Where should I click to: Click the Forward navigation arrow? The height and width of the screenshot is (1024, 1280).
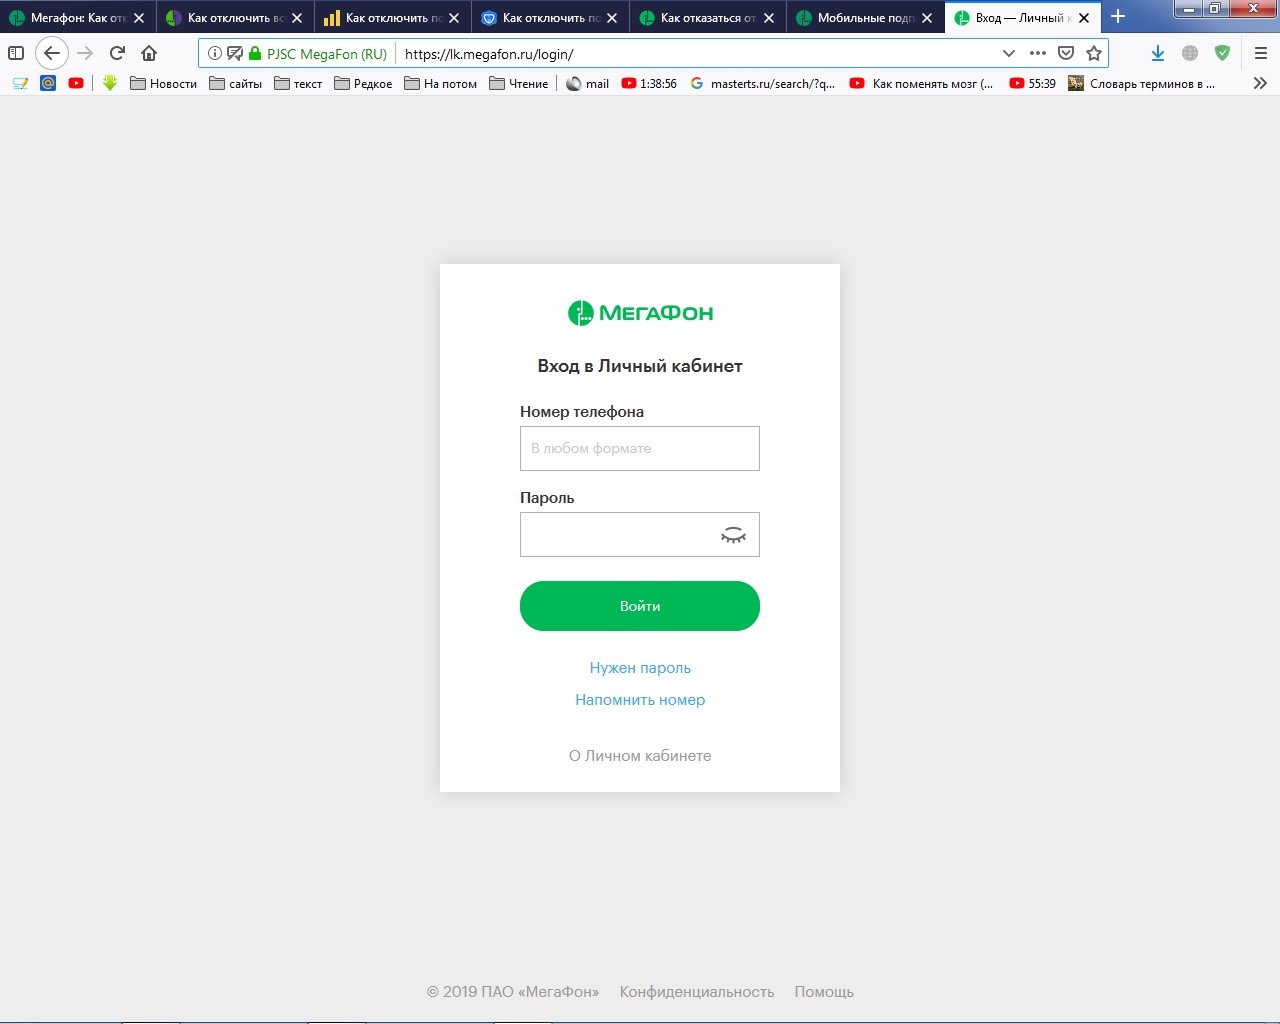[85, 53]
